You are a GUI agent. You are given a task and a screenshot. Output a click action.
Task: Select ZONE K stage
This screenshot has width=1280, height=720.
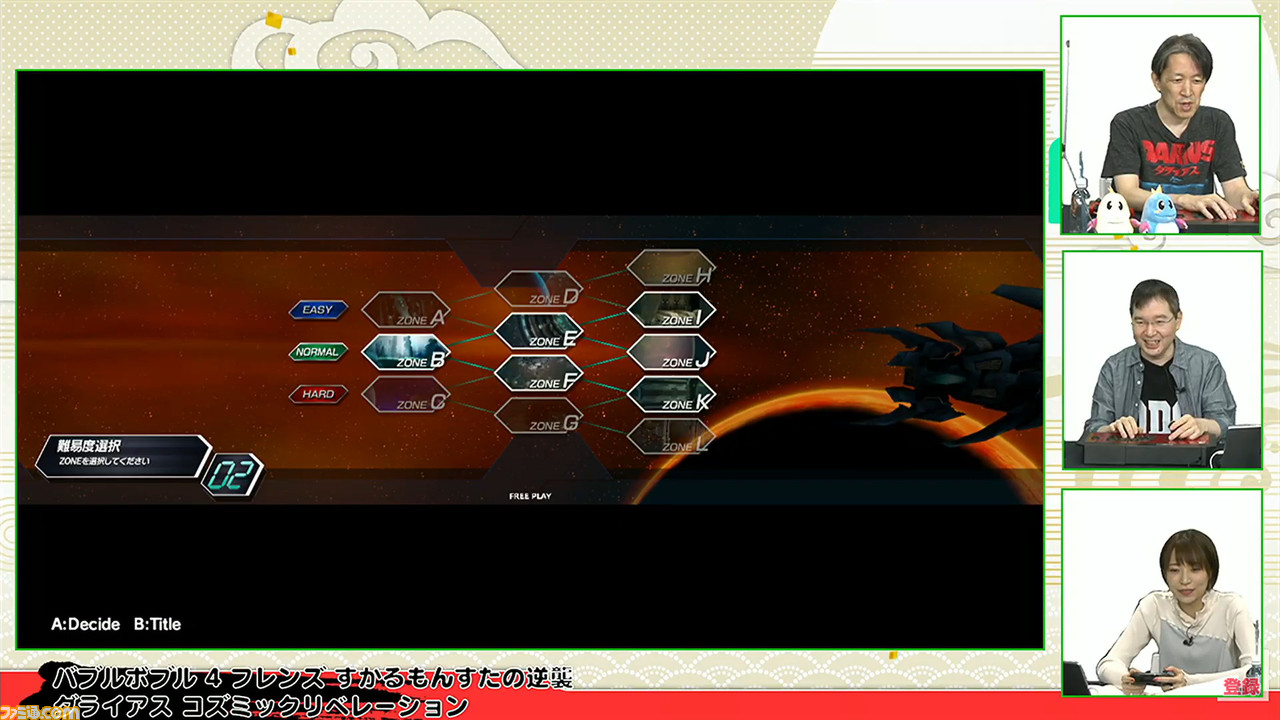coord(671,394)
